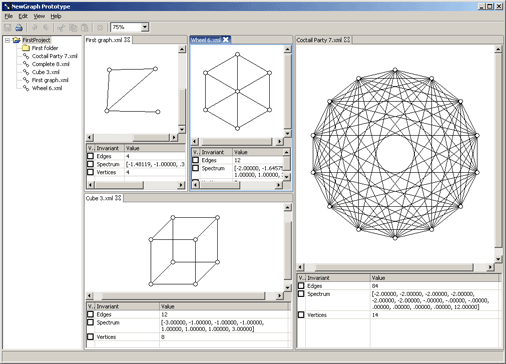Click scroll down arrow in Wheel 6 invariants table
This screenshot has height=364, width=506.
coord(286,176)
